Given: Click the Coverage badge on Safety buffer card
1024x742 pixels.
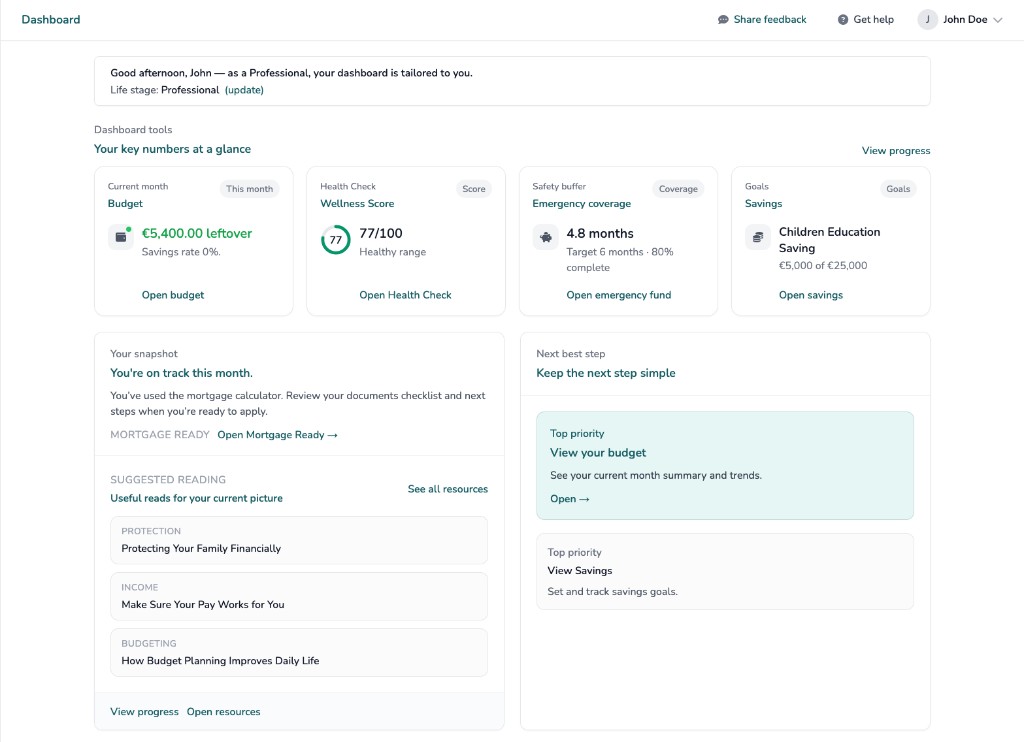Looking at the screenshot, I should click(x=679, y=188).
